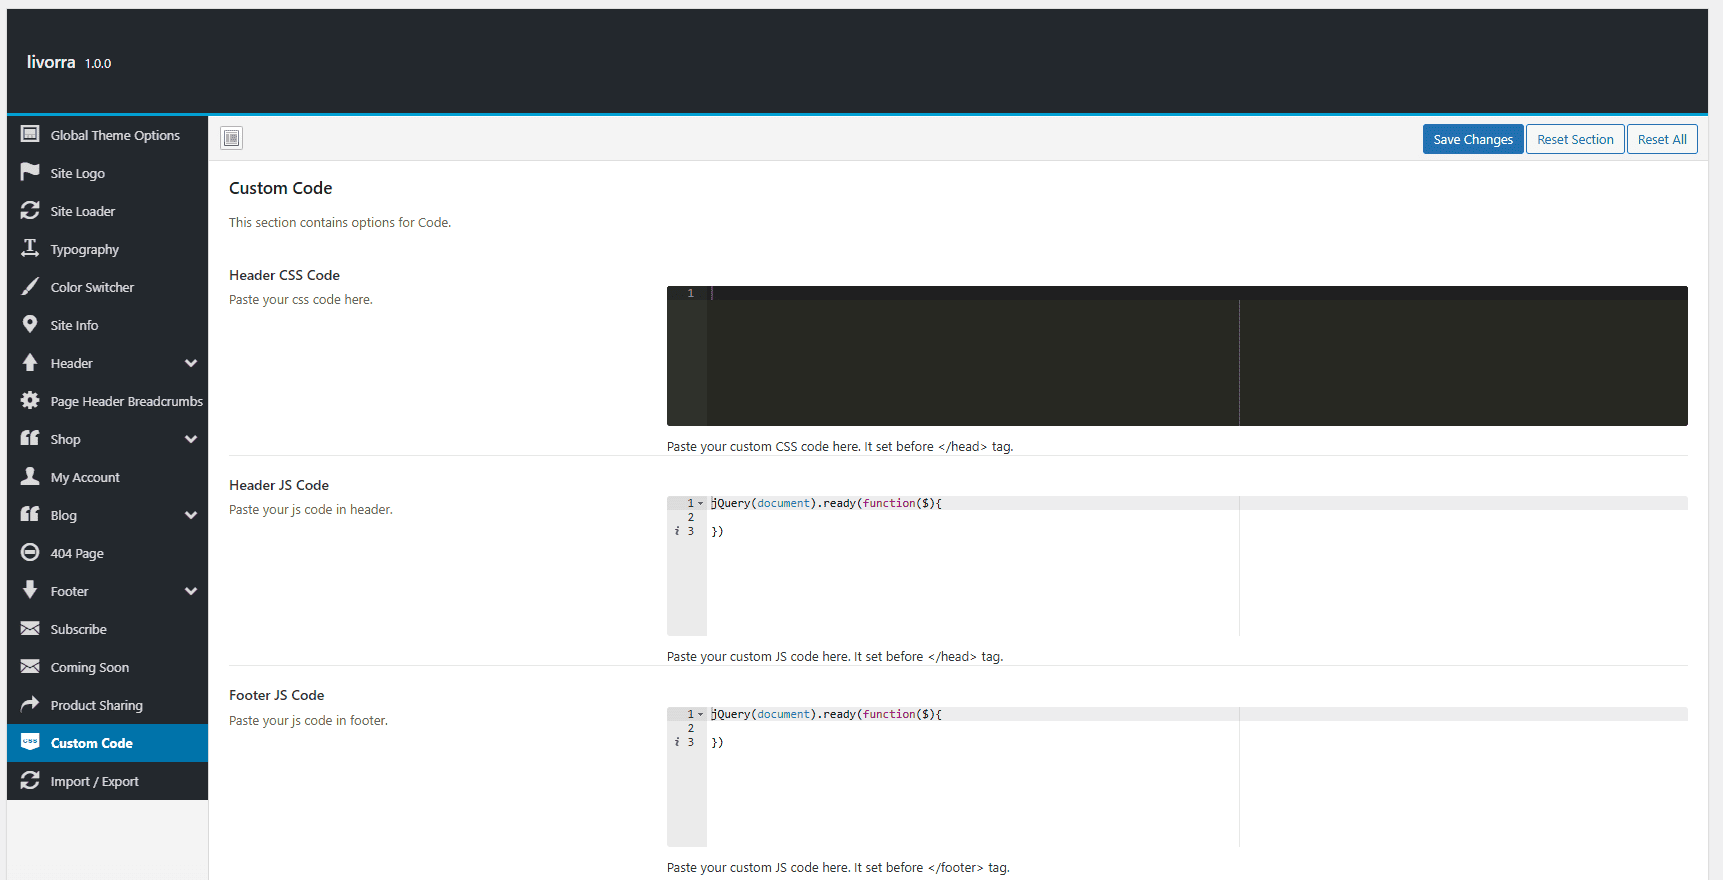This screenshot has height=880, width=1723.
Task: Expand the Footer submenu chevron
Action: [191, 591]
